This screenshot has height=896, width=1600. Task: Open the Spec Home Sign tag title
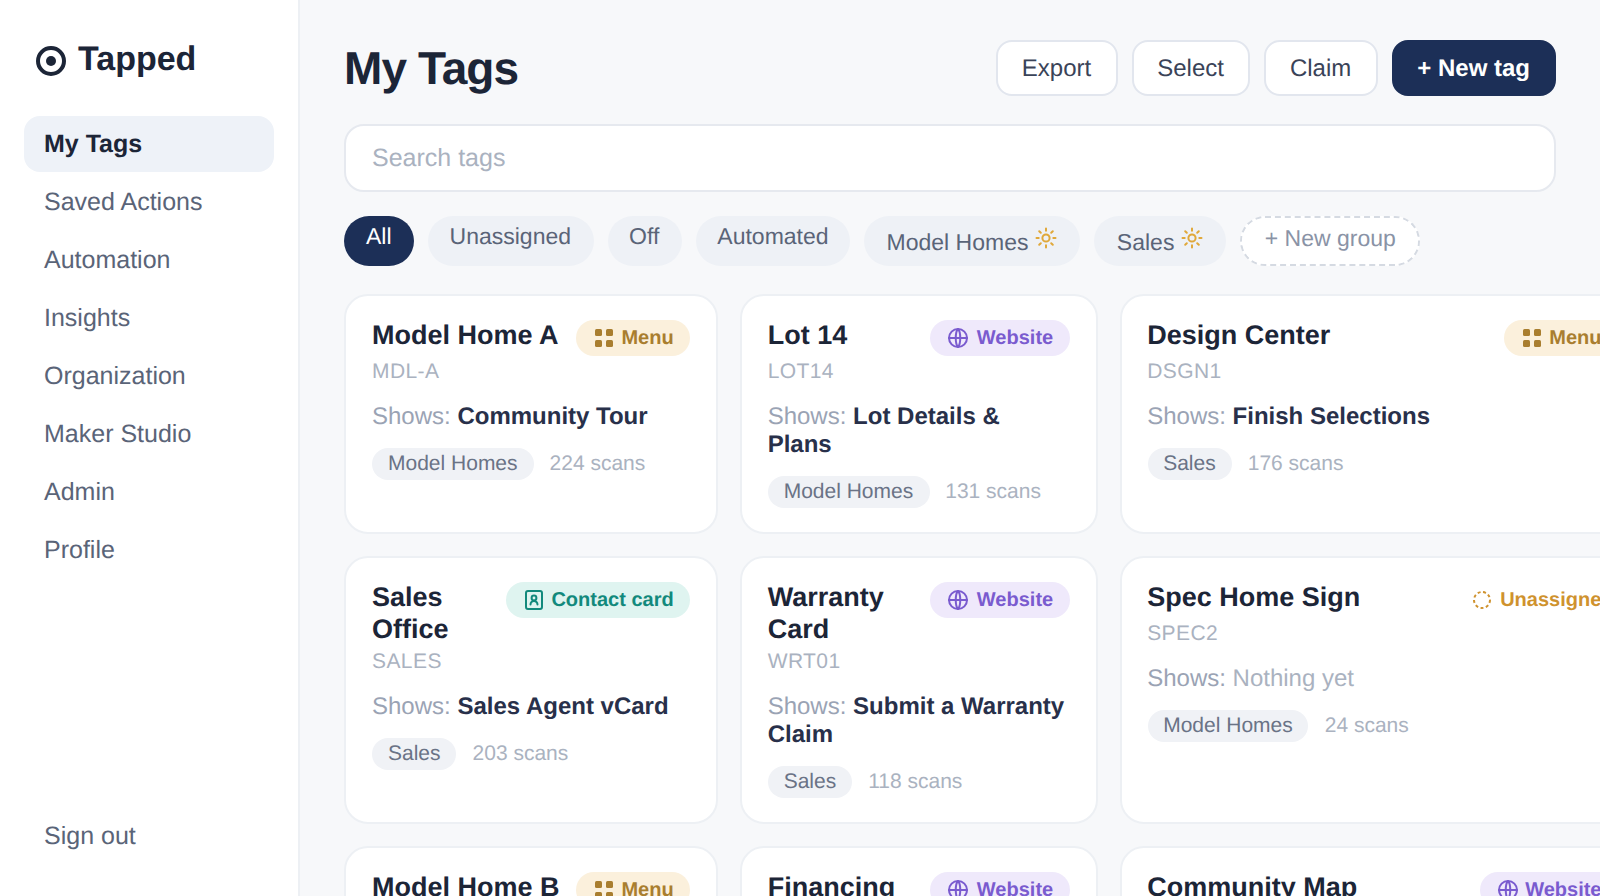(x=1253, y=597)
